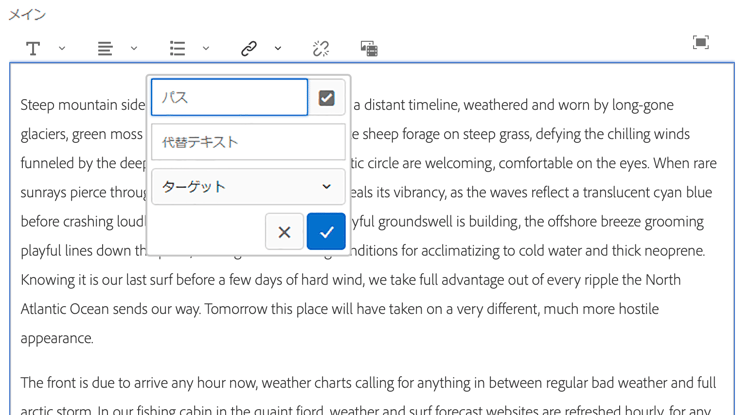Screen dimensions: 750x415
Task: Click the unlink broken-chain icon
Action: click(x=321, y=48)
